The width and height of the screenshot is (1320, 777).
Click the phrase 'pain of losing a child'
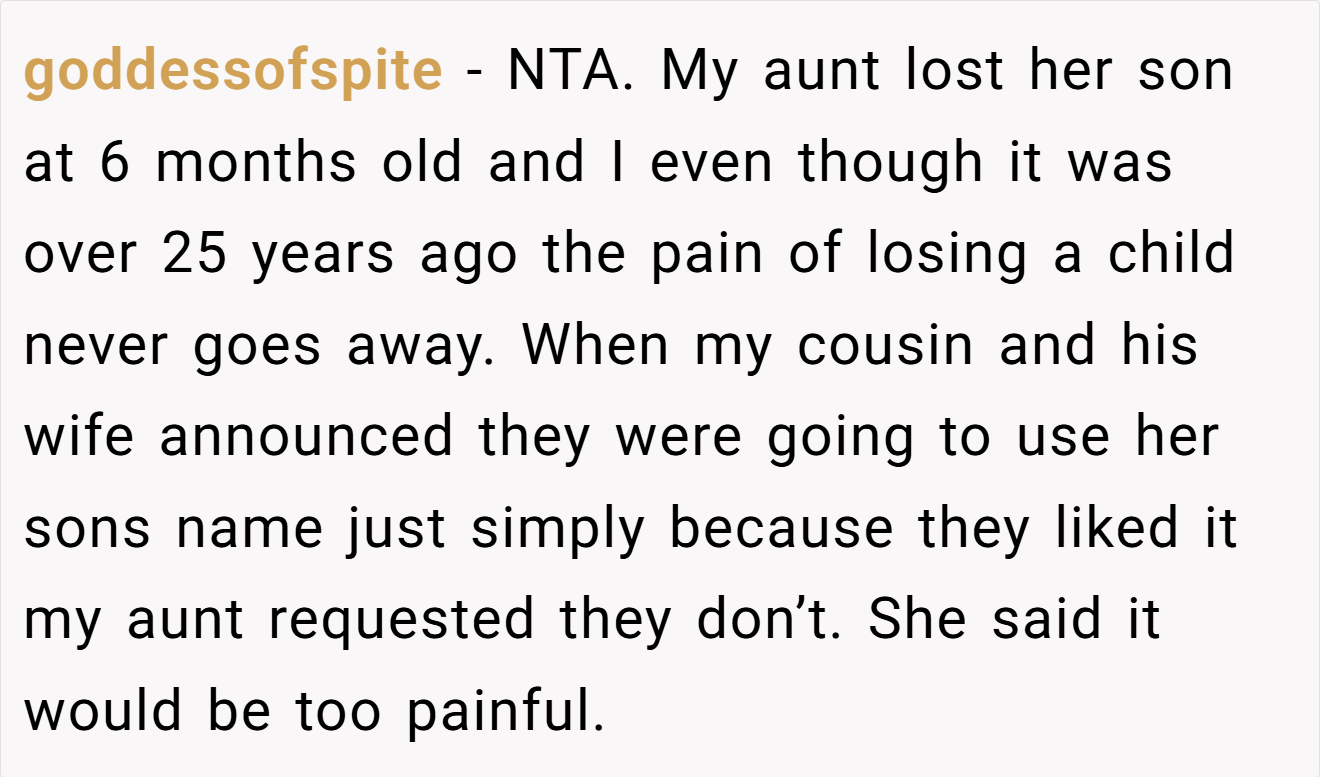[943, 254]
